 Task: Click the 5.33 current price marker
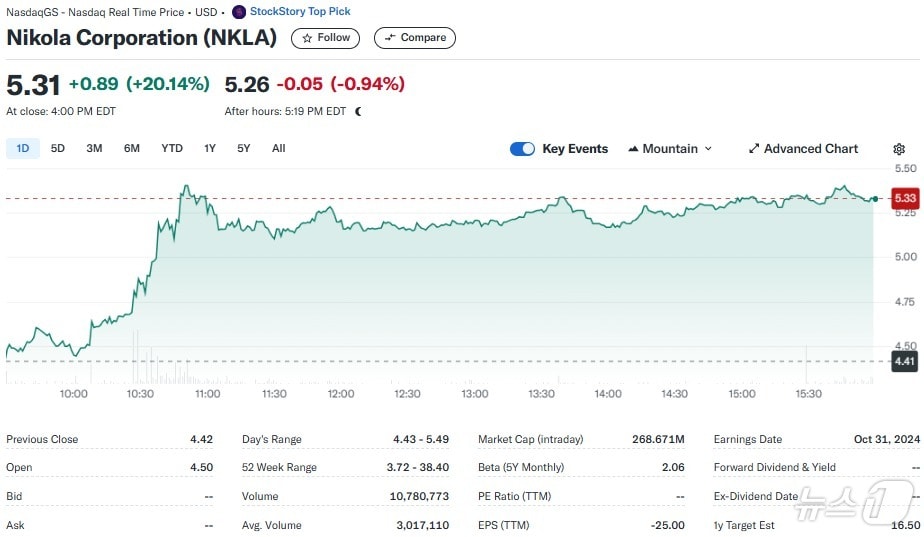pyautogui.click(x=905, y=198)
